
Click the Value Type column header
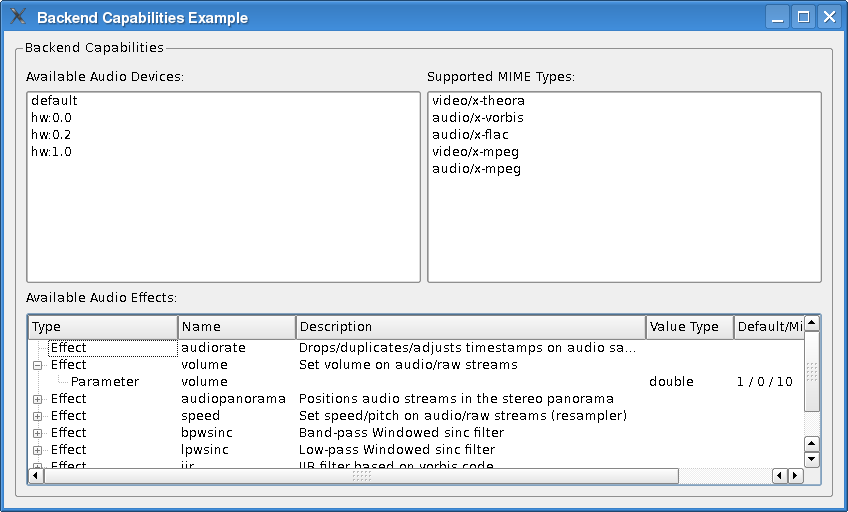click(x=688, y=327)
